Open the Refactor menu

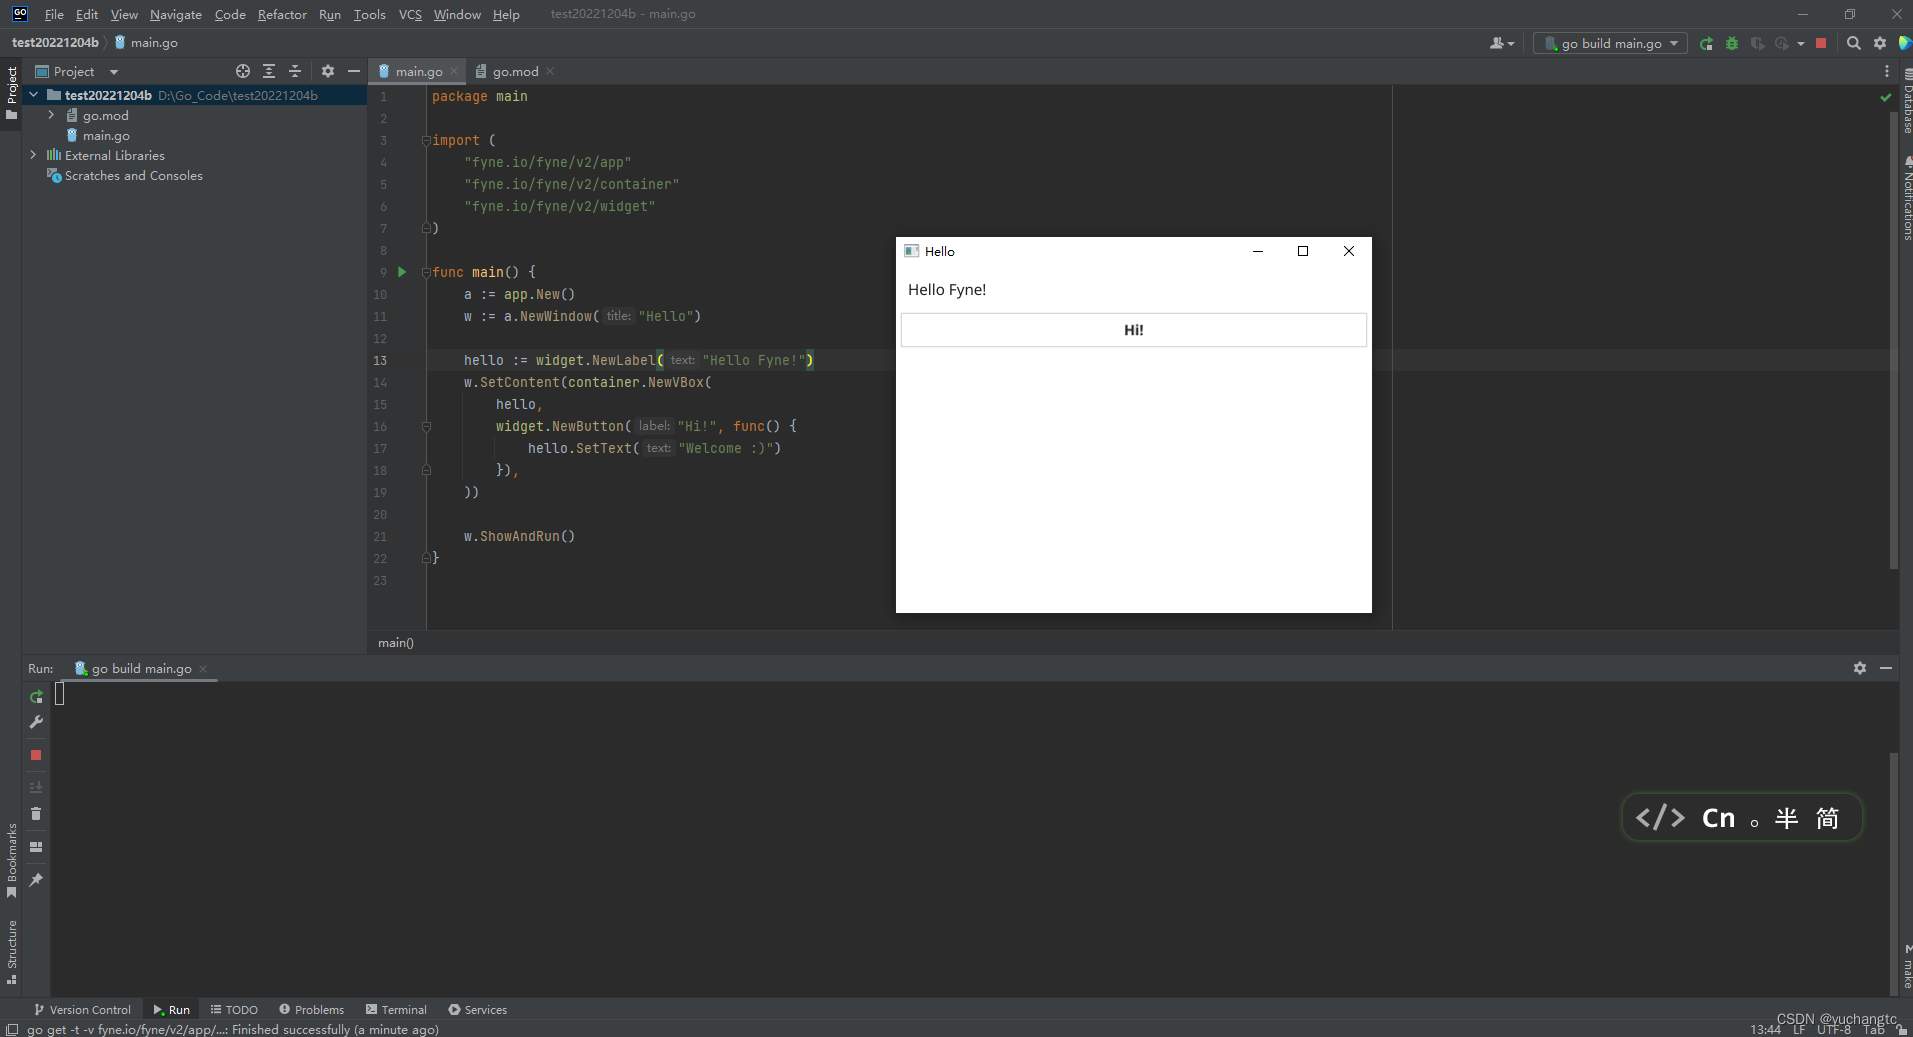pyautogui.click(x=282, y=14)
